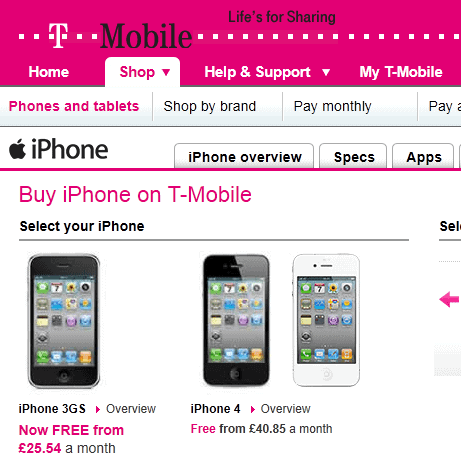
Task: Open Shop by brand section
Action: pyautogui.click(x=210, y=107)
